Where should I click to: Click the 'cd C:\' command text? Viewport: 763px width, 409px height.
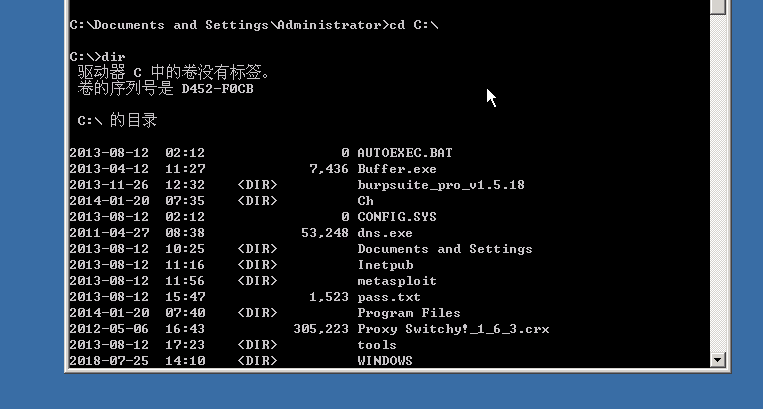414,25
